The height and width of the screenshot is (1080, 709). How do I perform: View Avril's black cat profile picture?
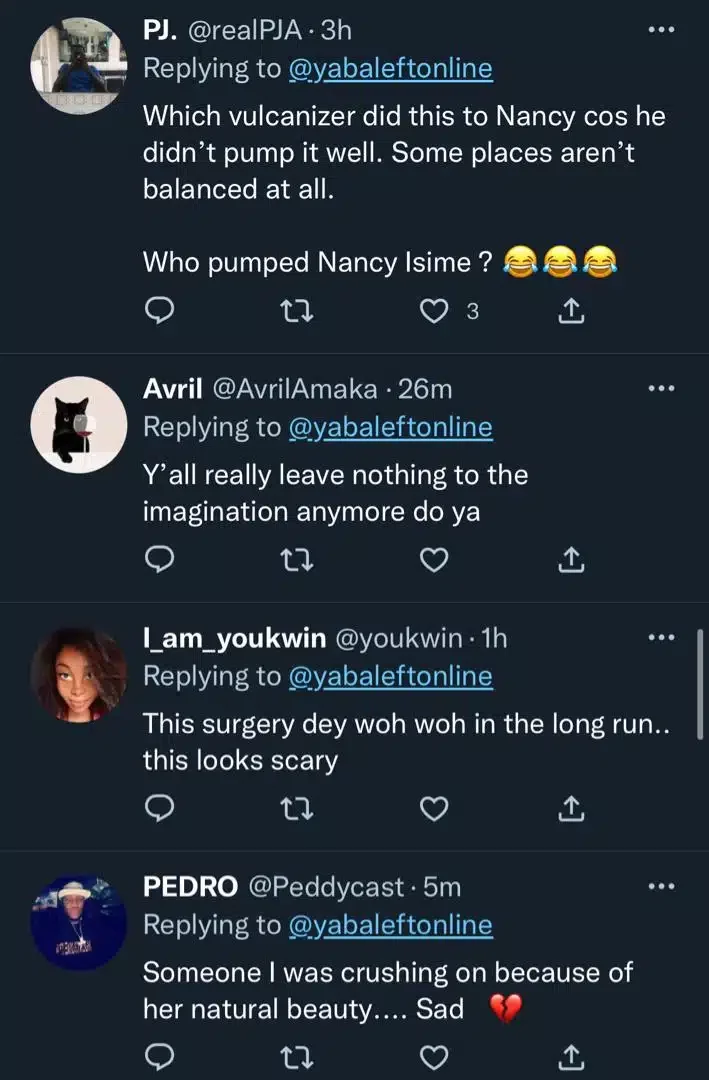pos(79,424)
